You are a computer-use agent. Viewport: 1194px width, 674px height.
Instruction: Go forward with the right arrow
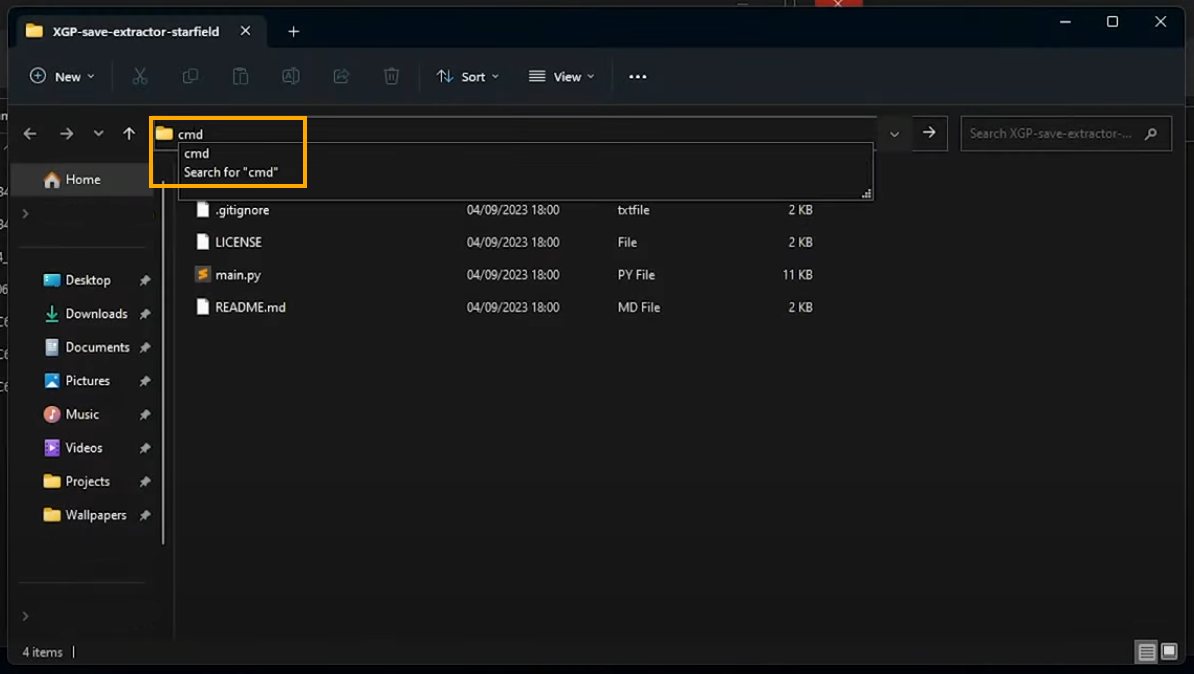coord(67,134)
